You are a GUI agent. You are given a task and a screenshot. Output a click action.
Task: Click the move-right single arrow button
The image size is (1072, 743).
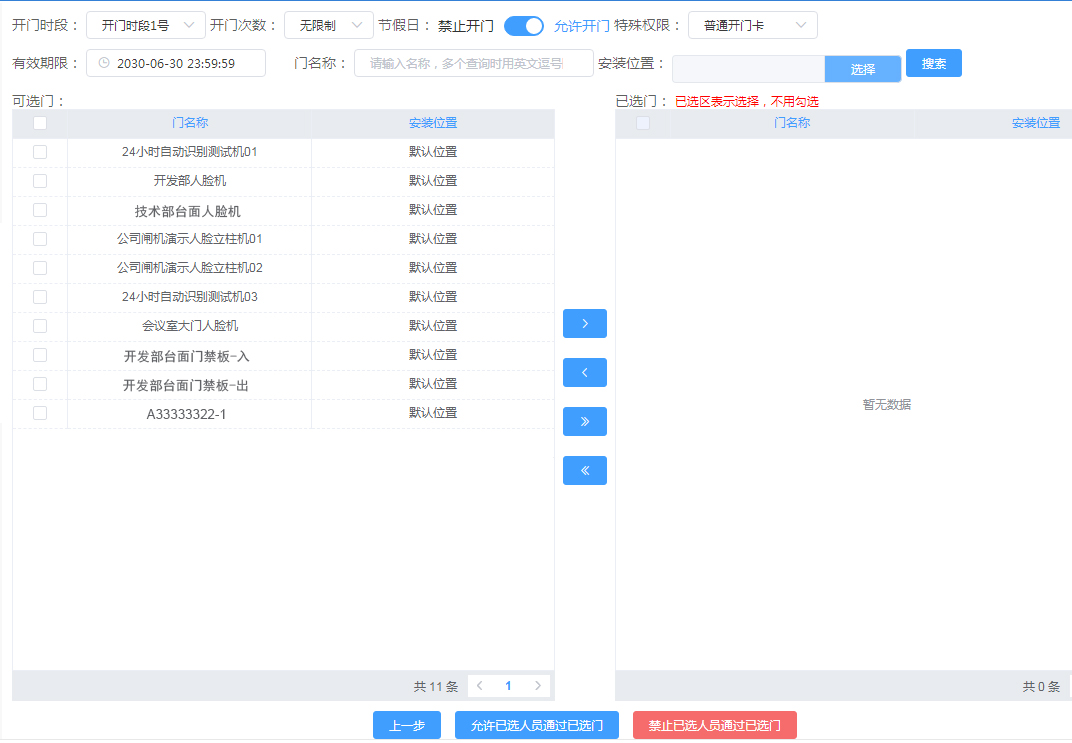pyautogui.click(x=585, y=323)
